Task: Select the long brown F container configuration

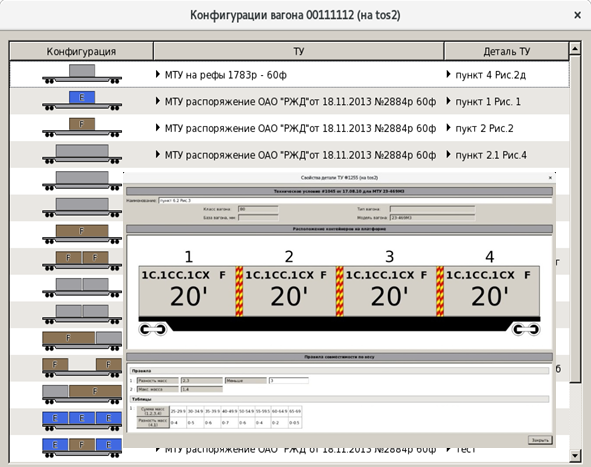Action: (x=82, y=234)
